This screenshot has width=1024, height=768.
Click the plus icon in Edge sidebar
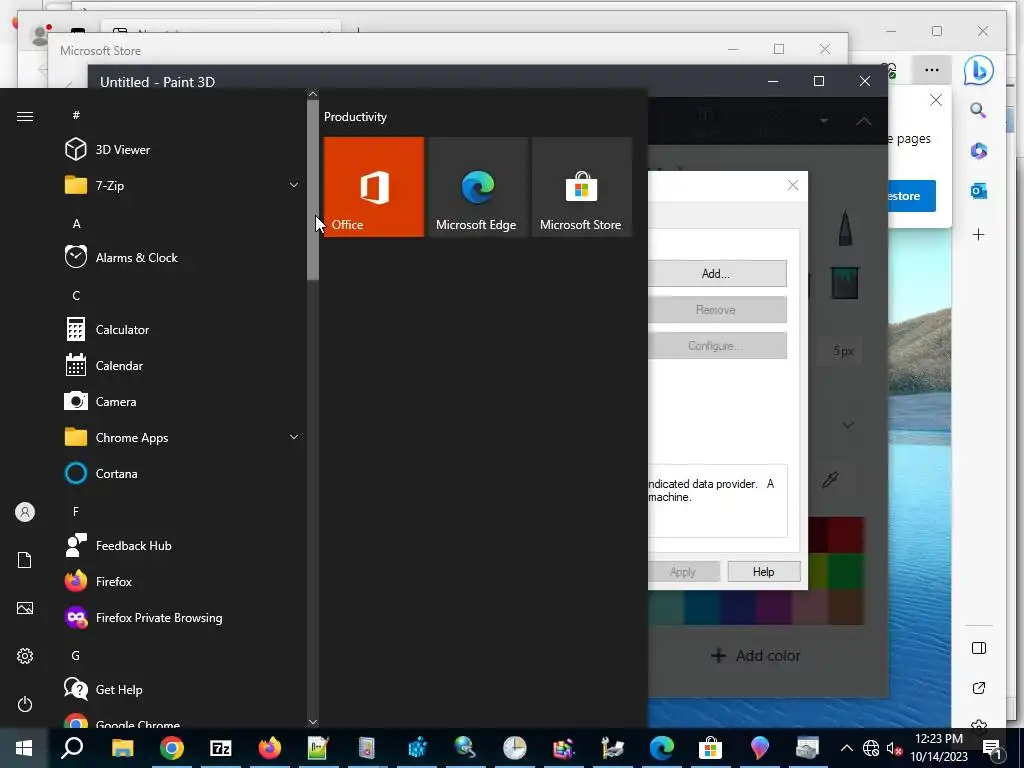978,234
